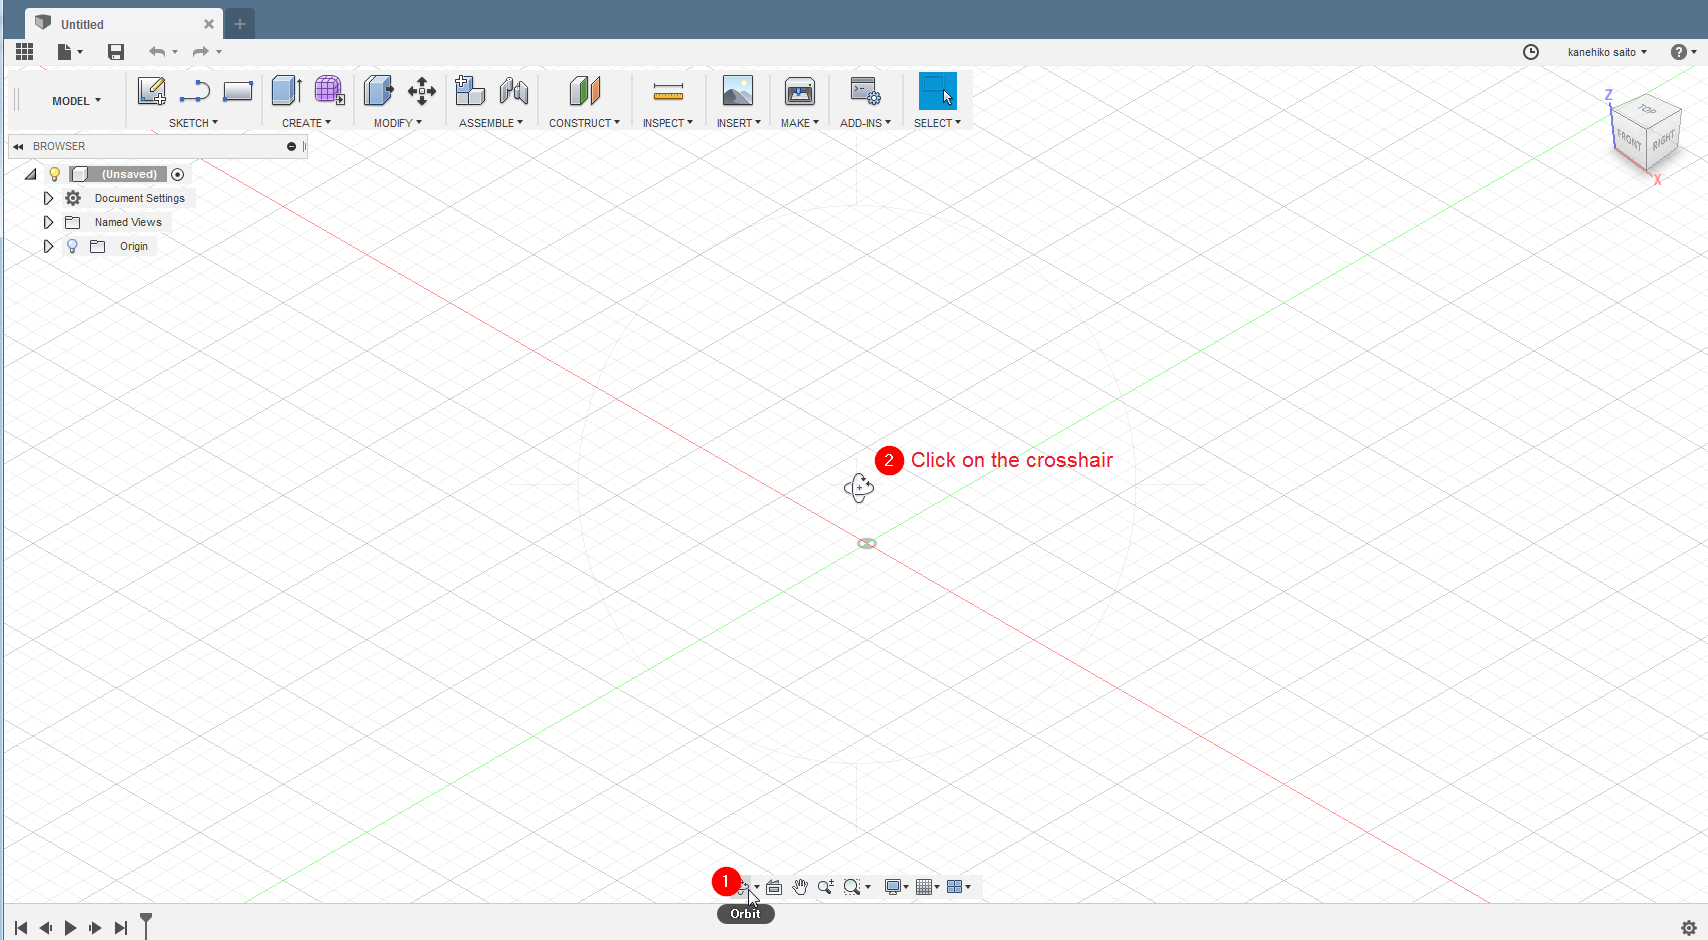Click the Look At tool icon

774,887
